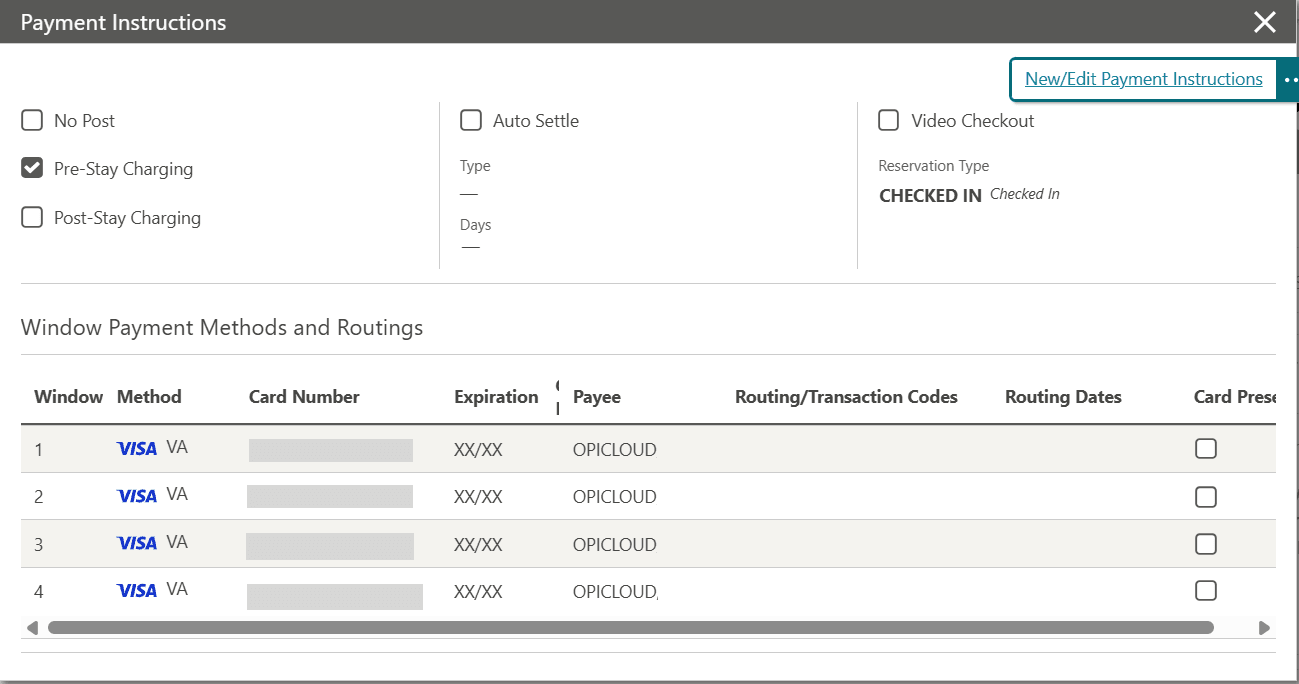Click XX/XX expiration in window 4 row
Image resolution: width=1299 pixels, height=684 pixels.
pos(478,592)
